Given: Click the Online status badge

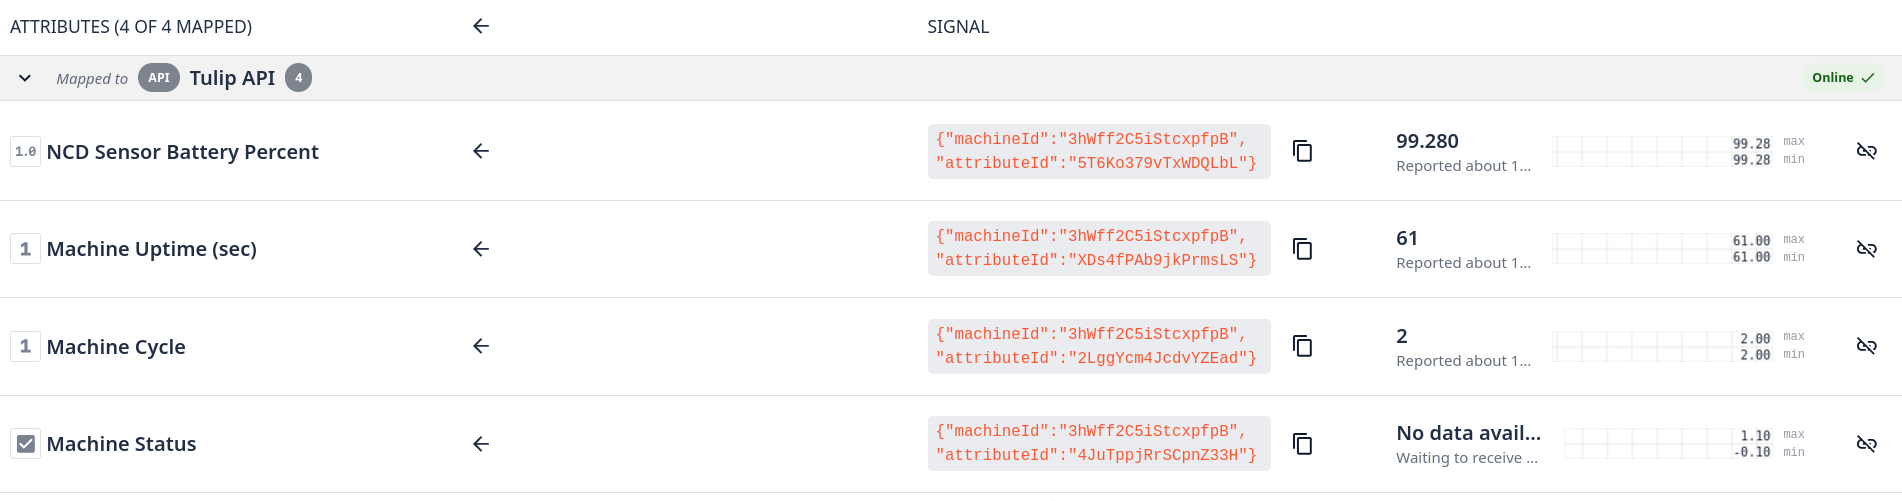Looking at the screenshot, I should (x=1842, y=78).
